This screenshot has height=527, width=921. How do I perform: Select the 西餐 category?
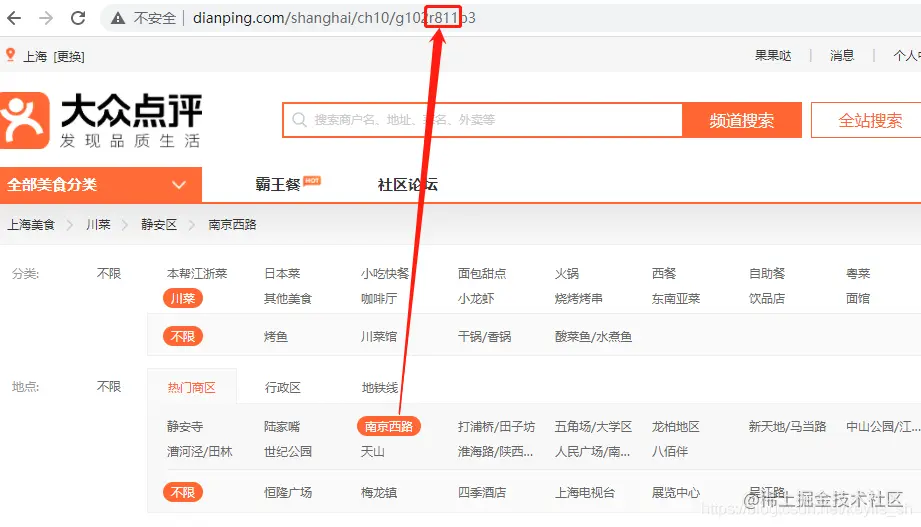(x=664, y=273)
